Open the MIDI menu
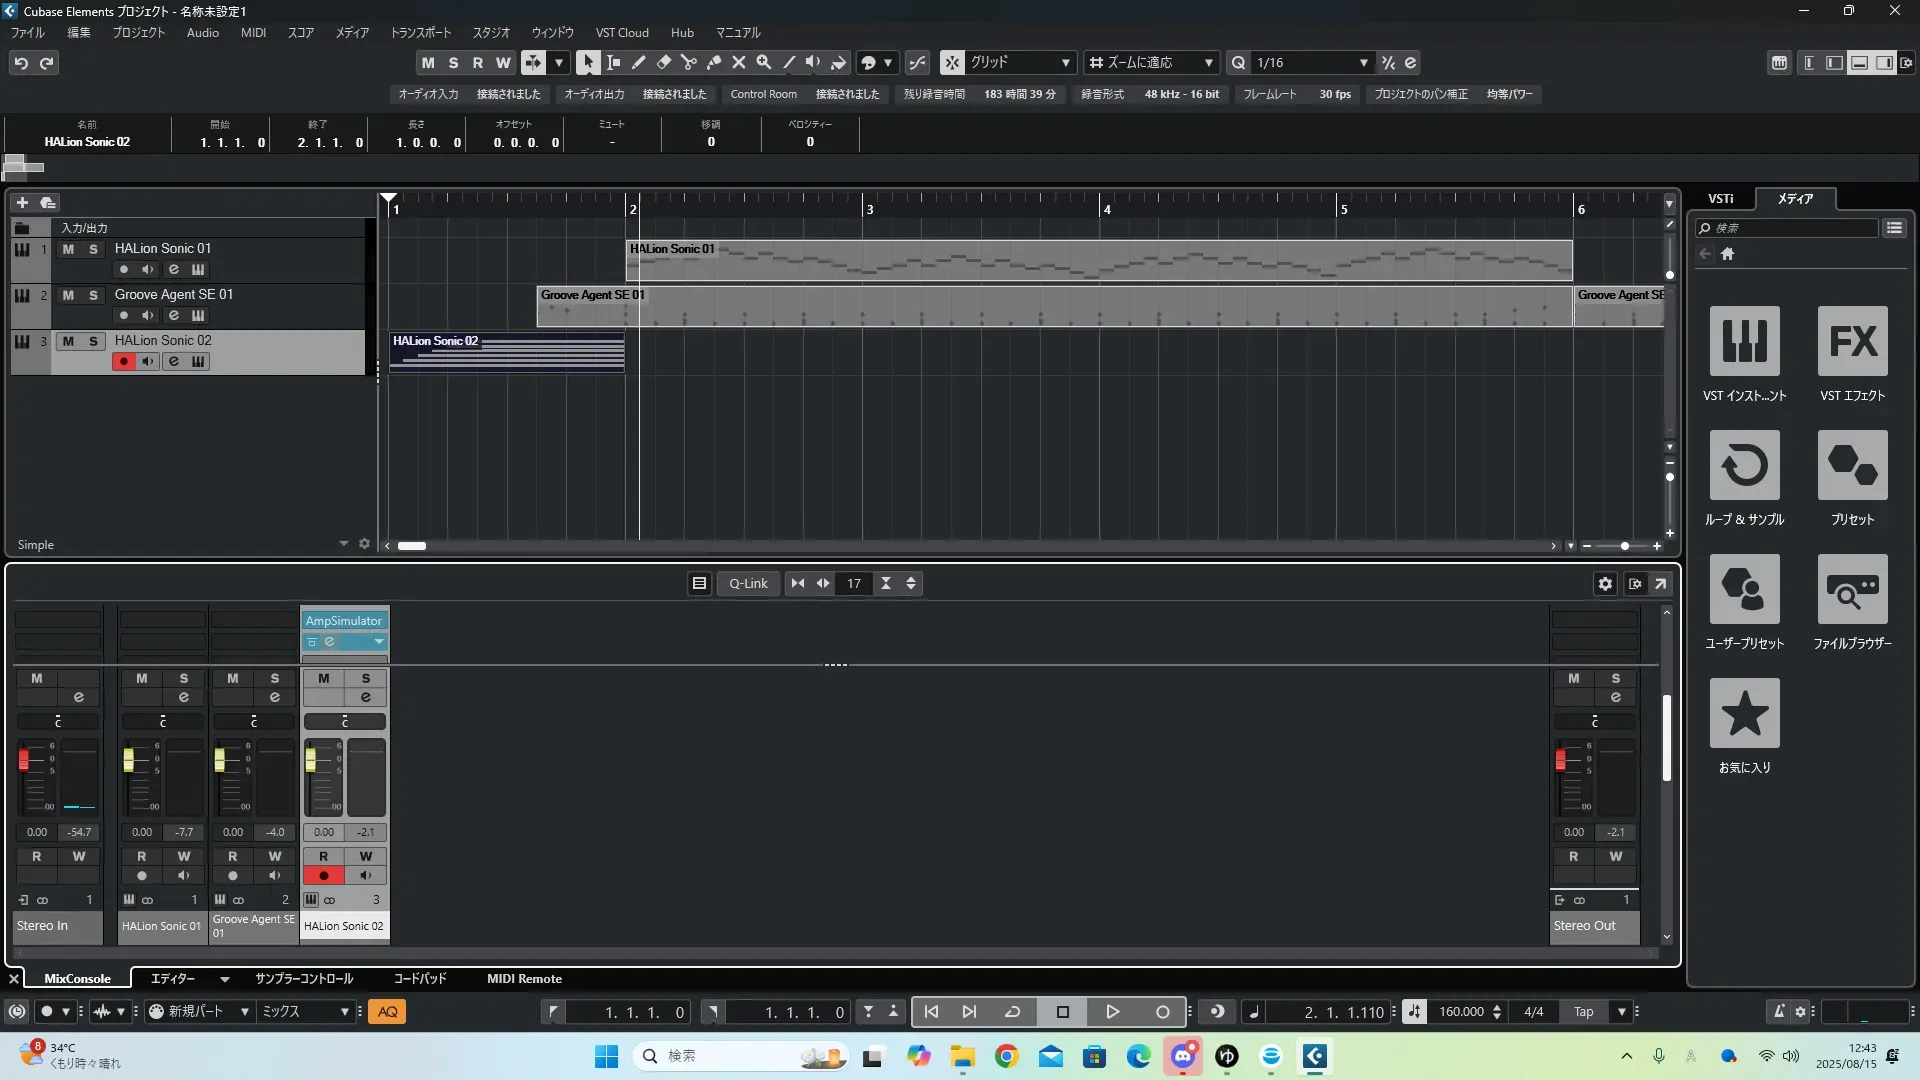The height and width of the screenshot is (1080, 1920). (x=253, y=32)
